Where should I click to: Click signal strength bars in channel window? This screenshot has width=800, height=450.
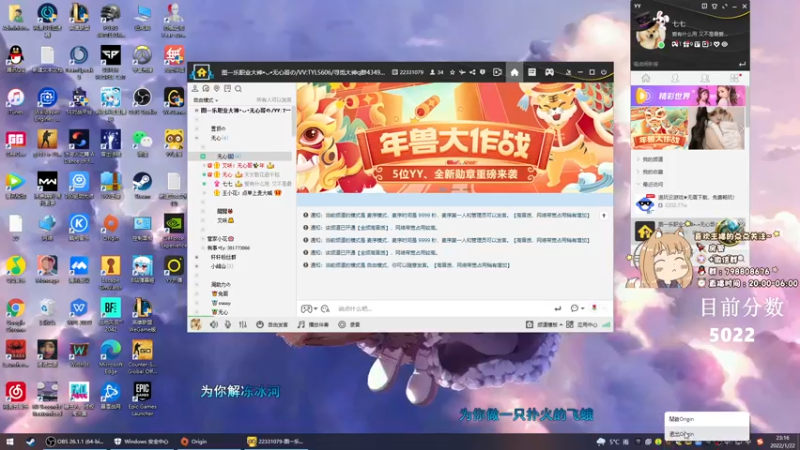tap(606, 324)
